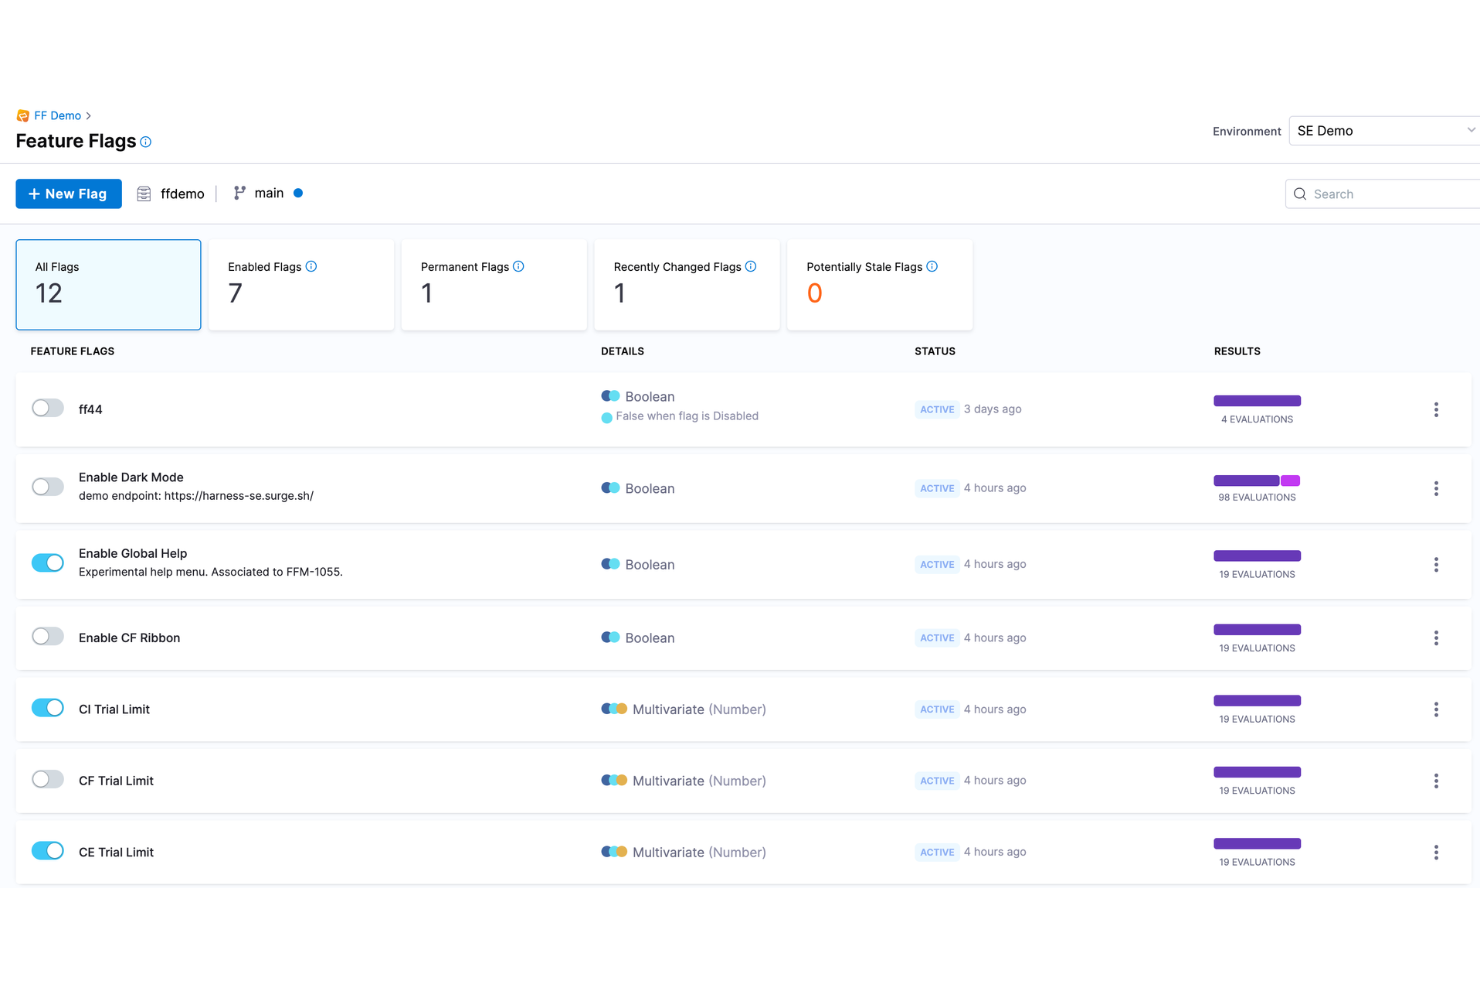Open the more options menu for ff44
The image size is (1480, 987).
pyautogui.click(x=1436, y=410)
